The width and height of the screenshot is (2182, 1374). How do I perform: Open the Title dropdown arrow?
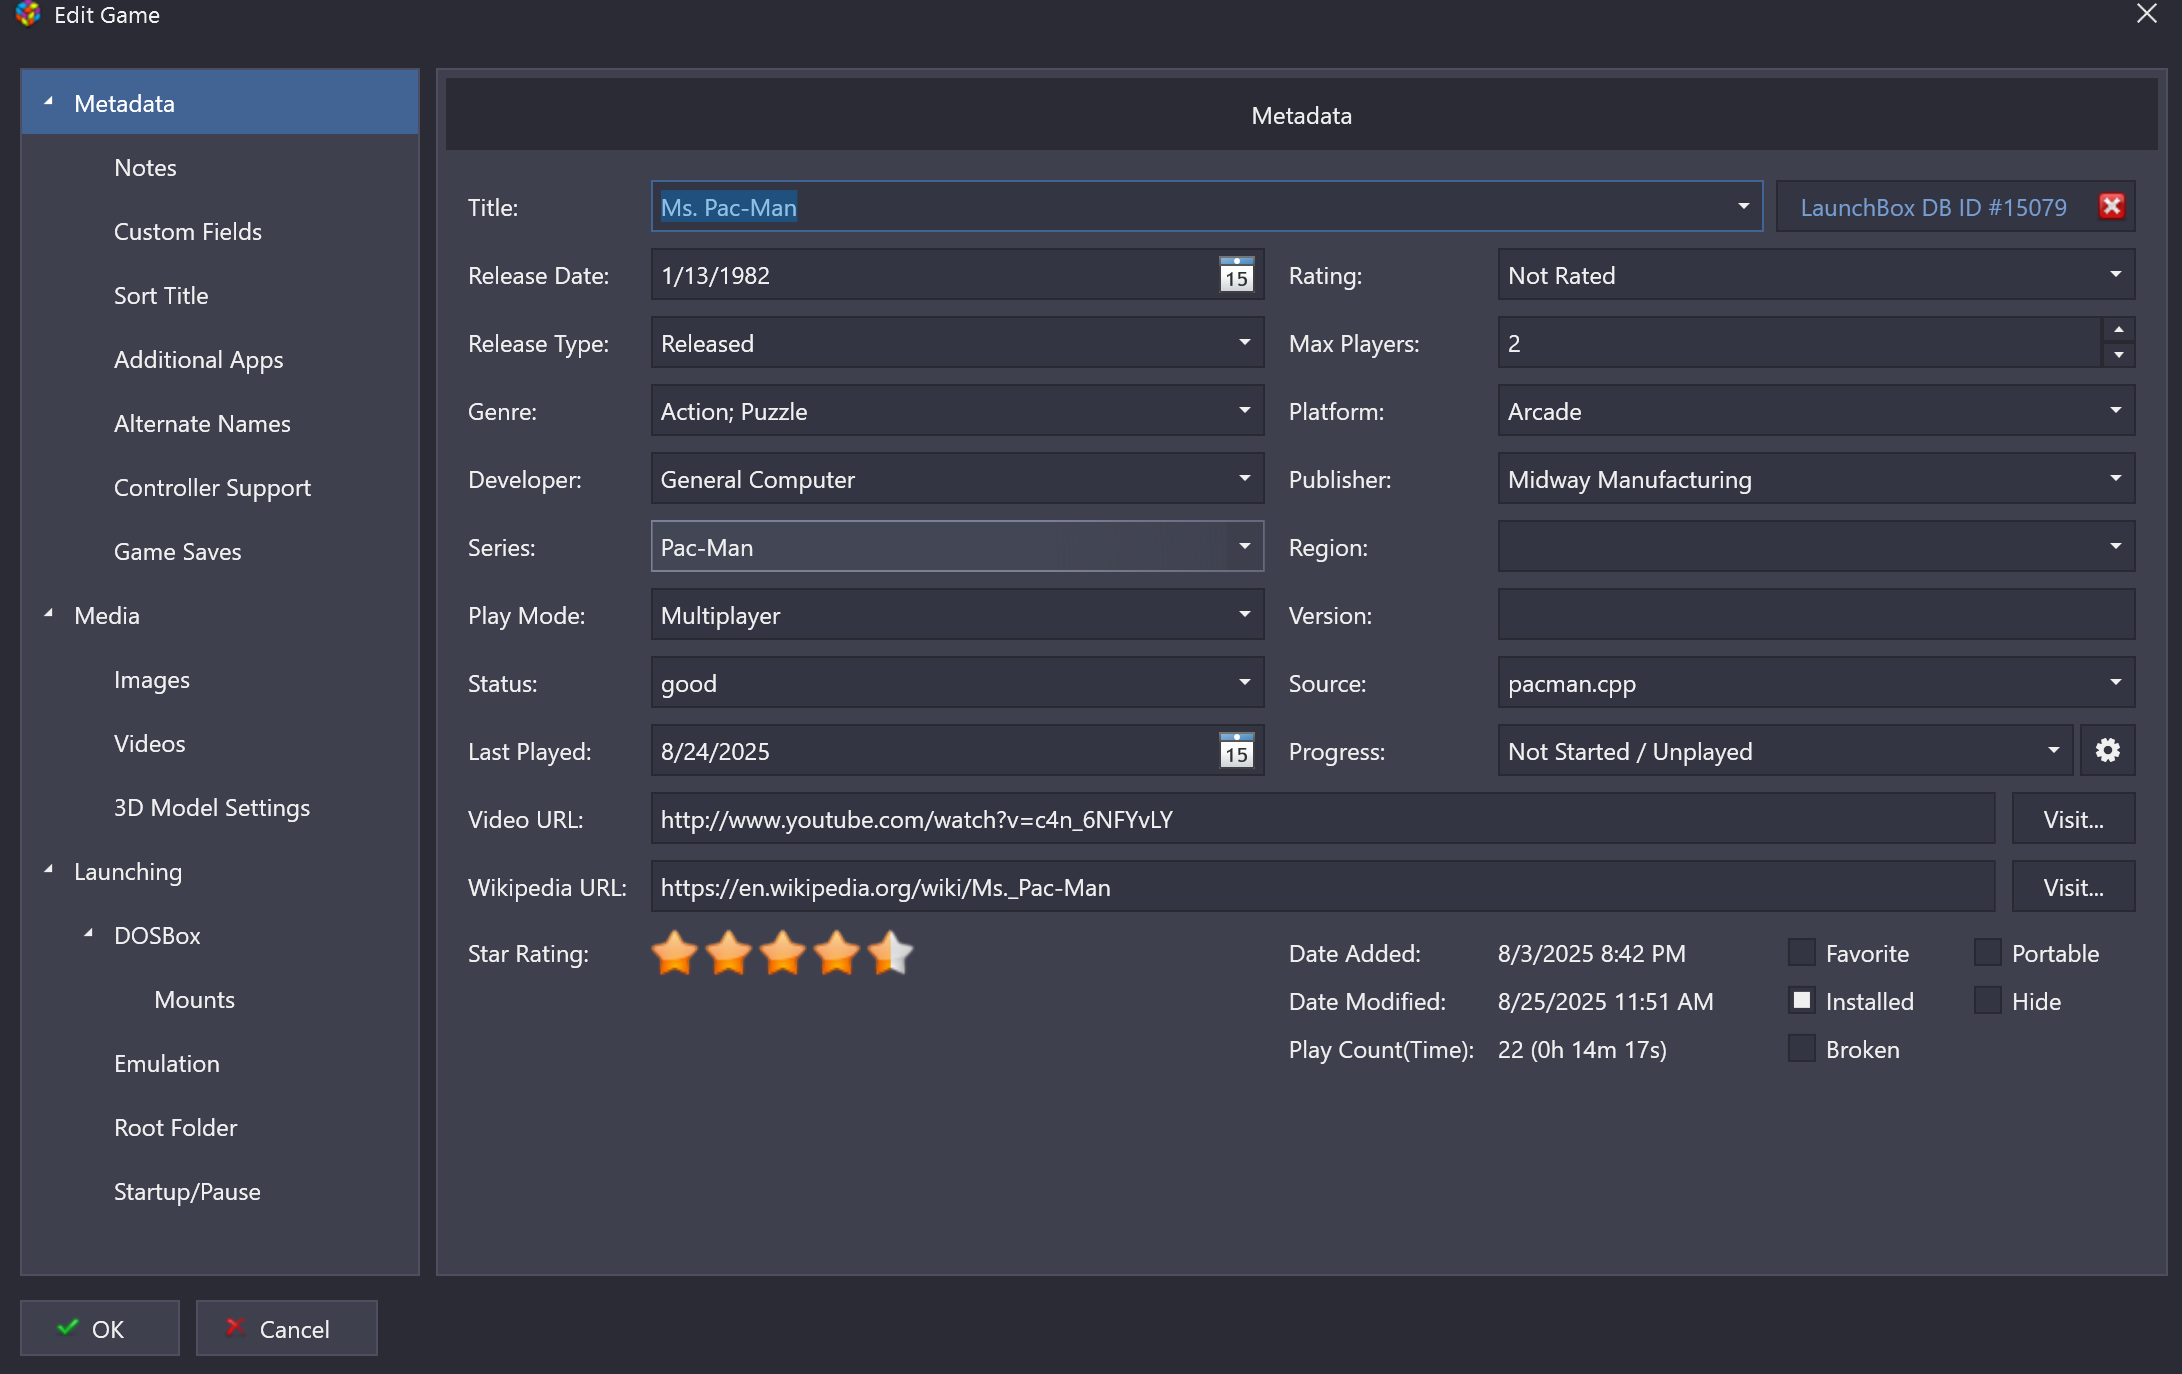[1743, 207]
